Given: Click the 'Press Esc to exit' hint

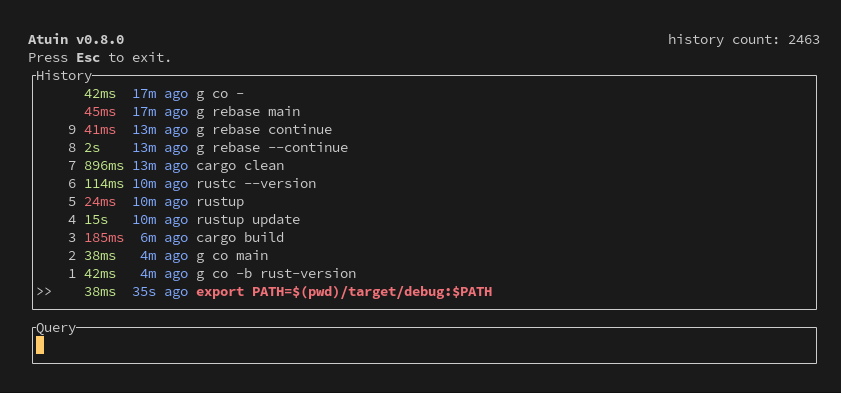Looking at the screenshot, I should coord(100,57).
